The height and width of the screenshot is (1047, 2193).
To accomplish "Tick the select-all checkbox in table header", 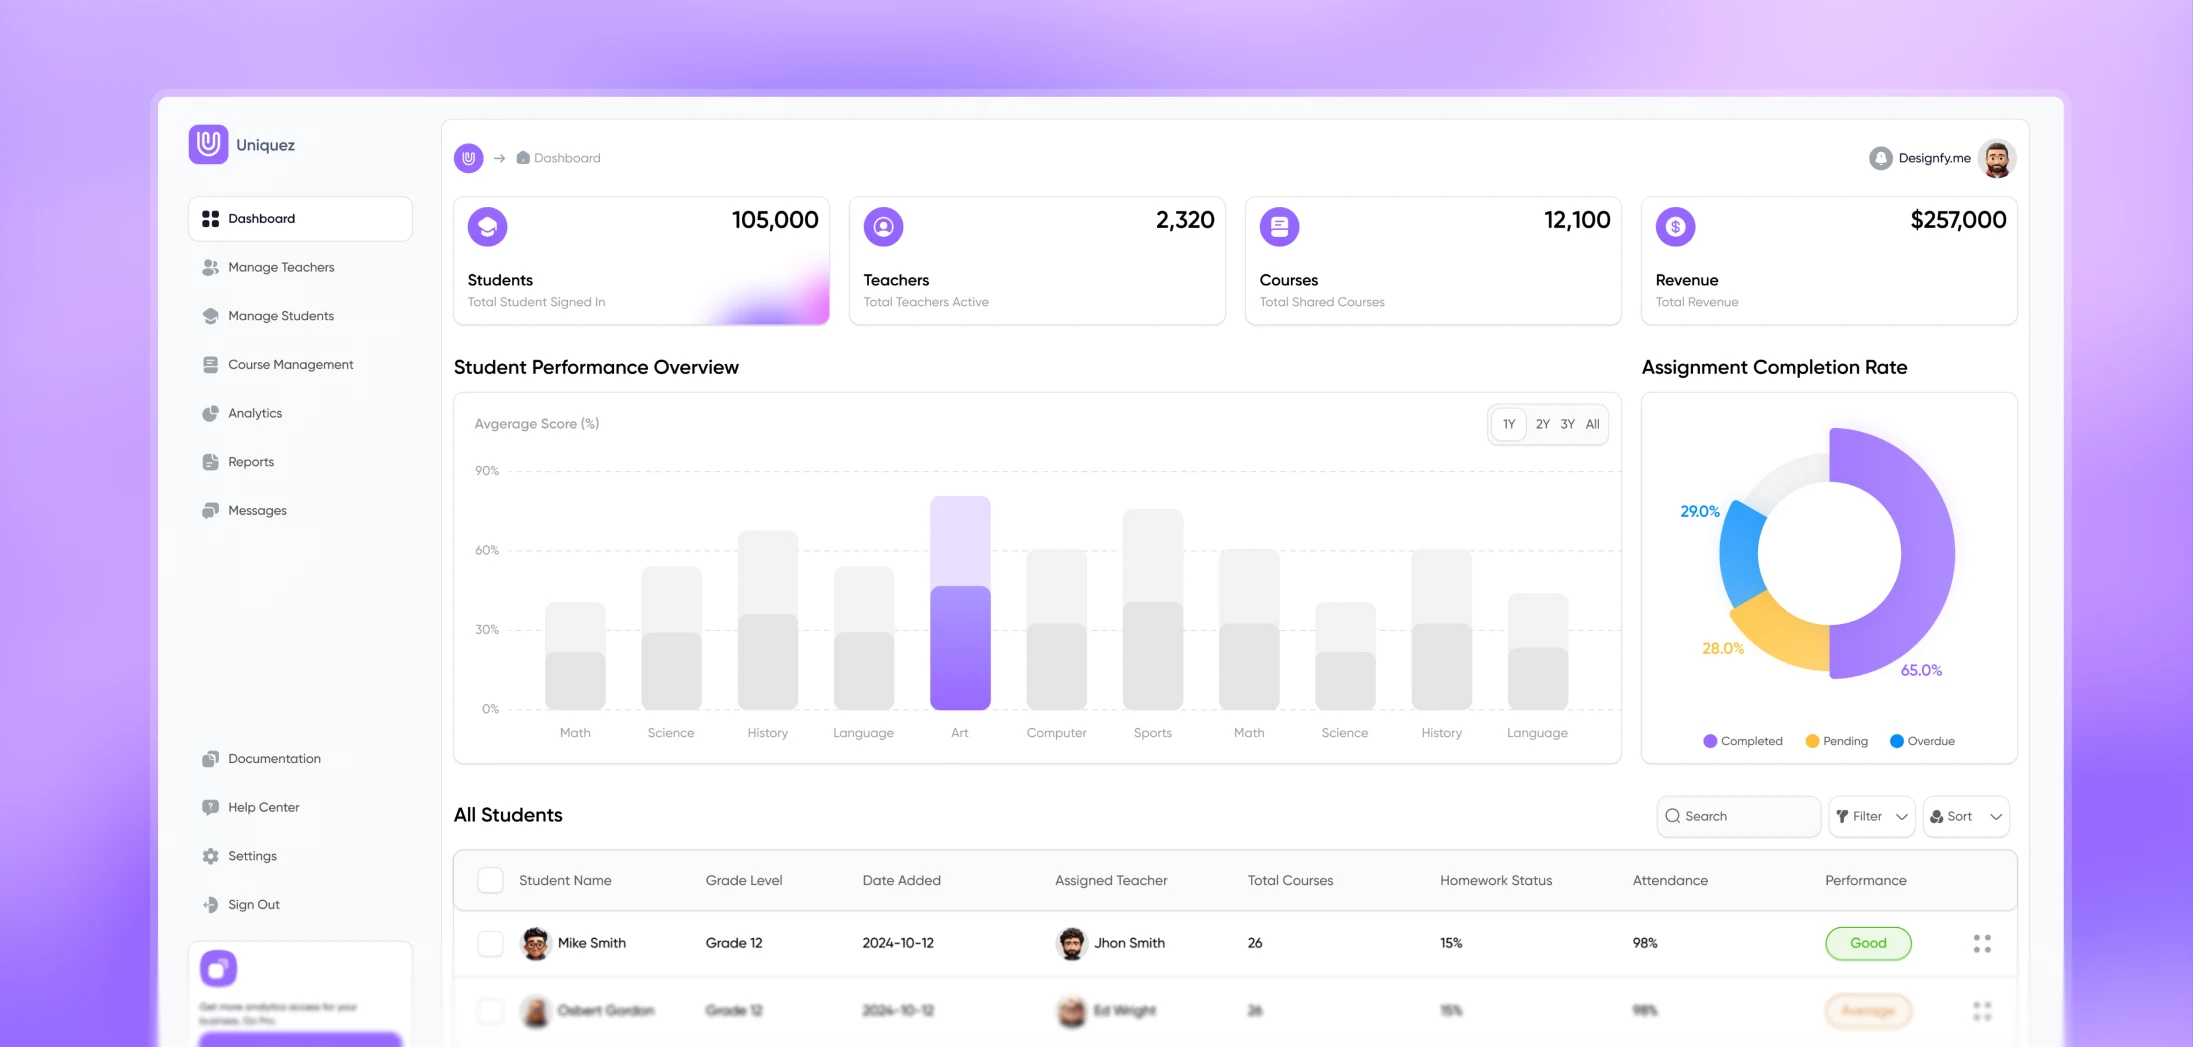I will pos(490,880).
